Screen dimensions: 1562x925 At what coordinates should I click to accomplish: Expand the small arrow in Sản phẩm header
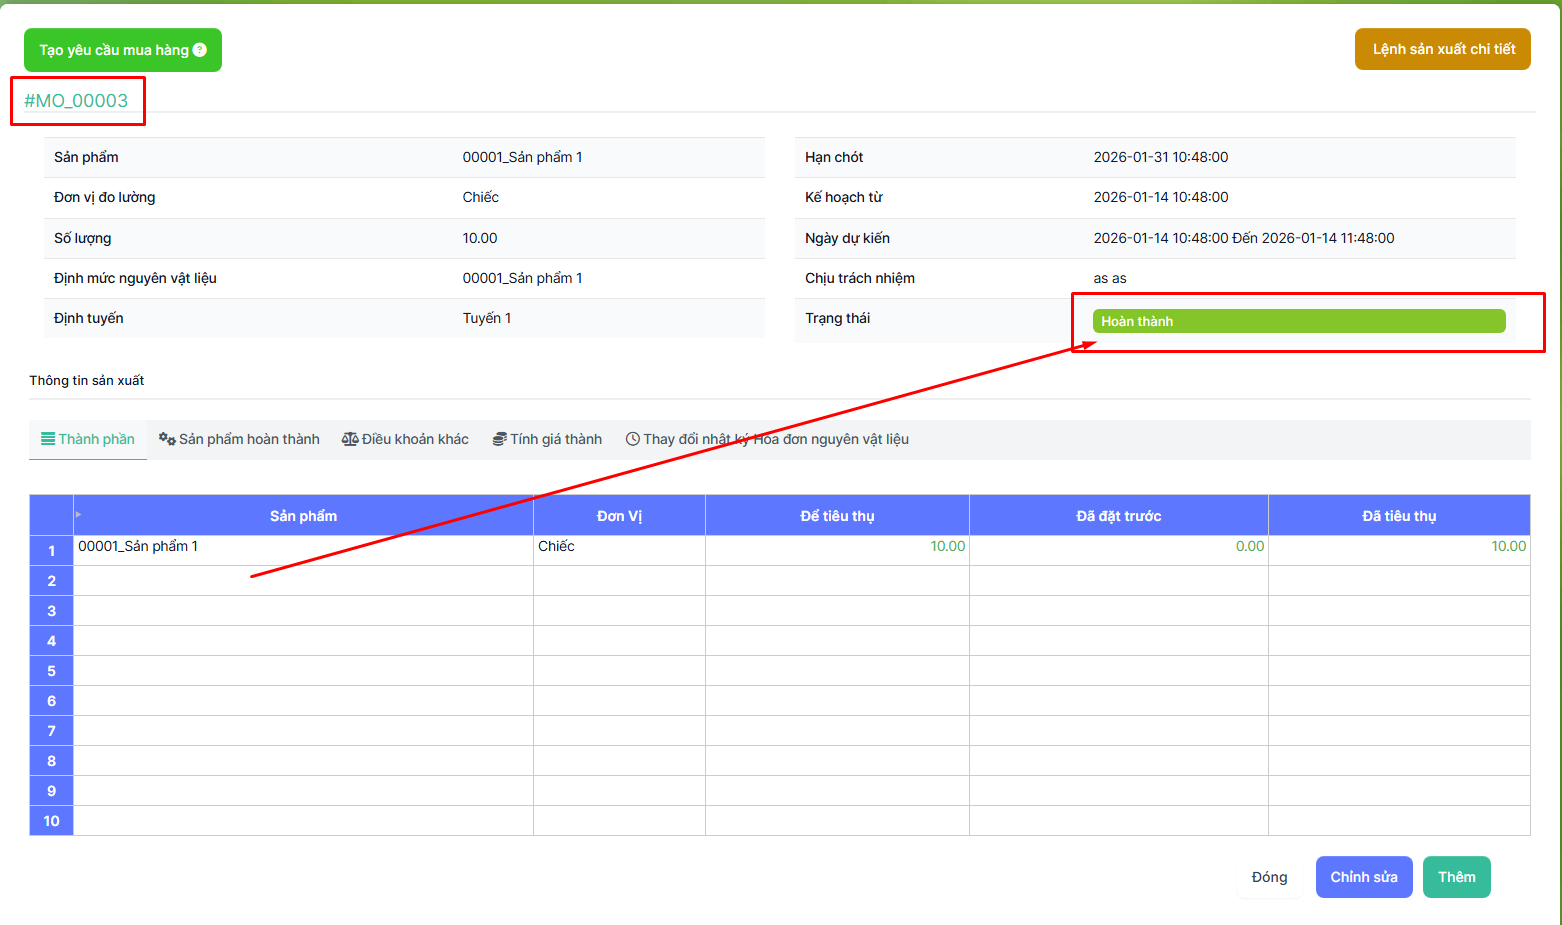(x=79, y=514)
